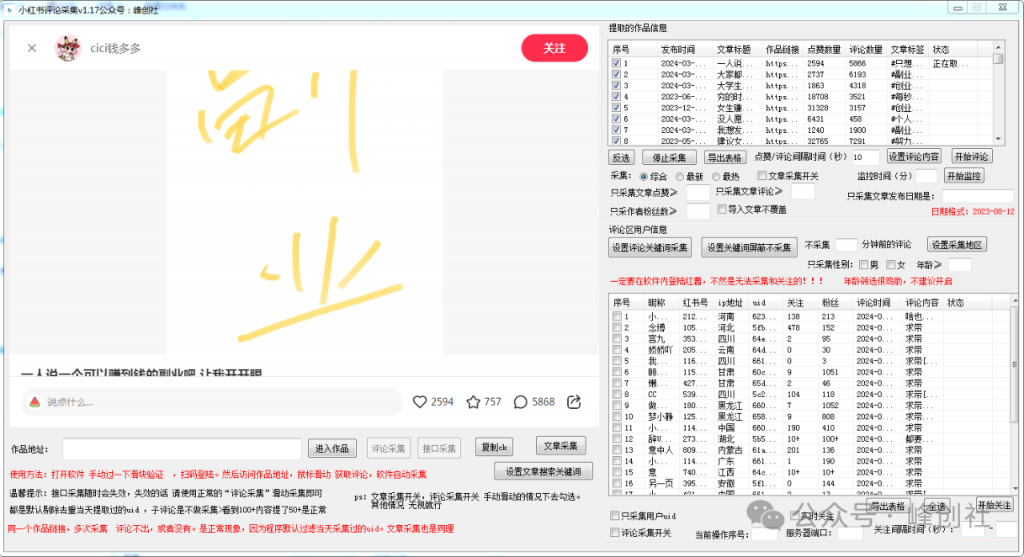This screenshot has height=557, width=1024.
Task: Click the 说点什么 comment input
Action: coord(212,402)
